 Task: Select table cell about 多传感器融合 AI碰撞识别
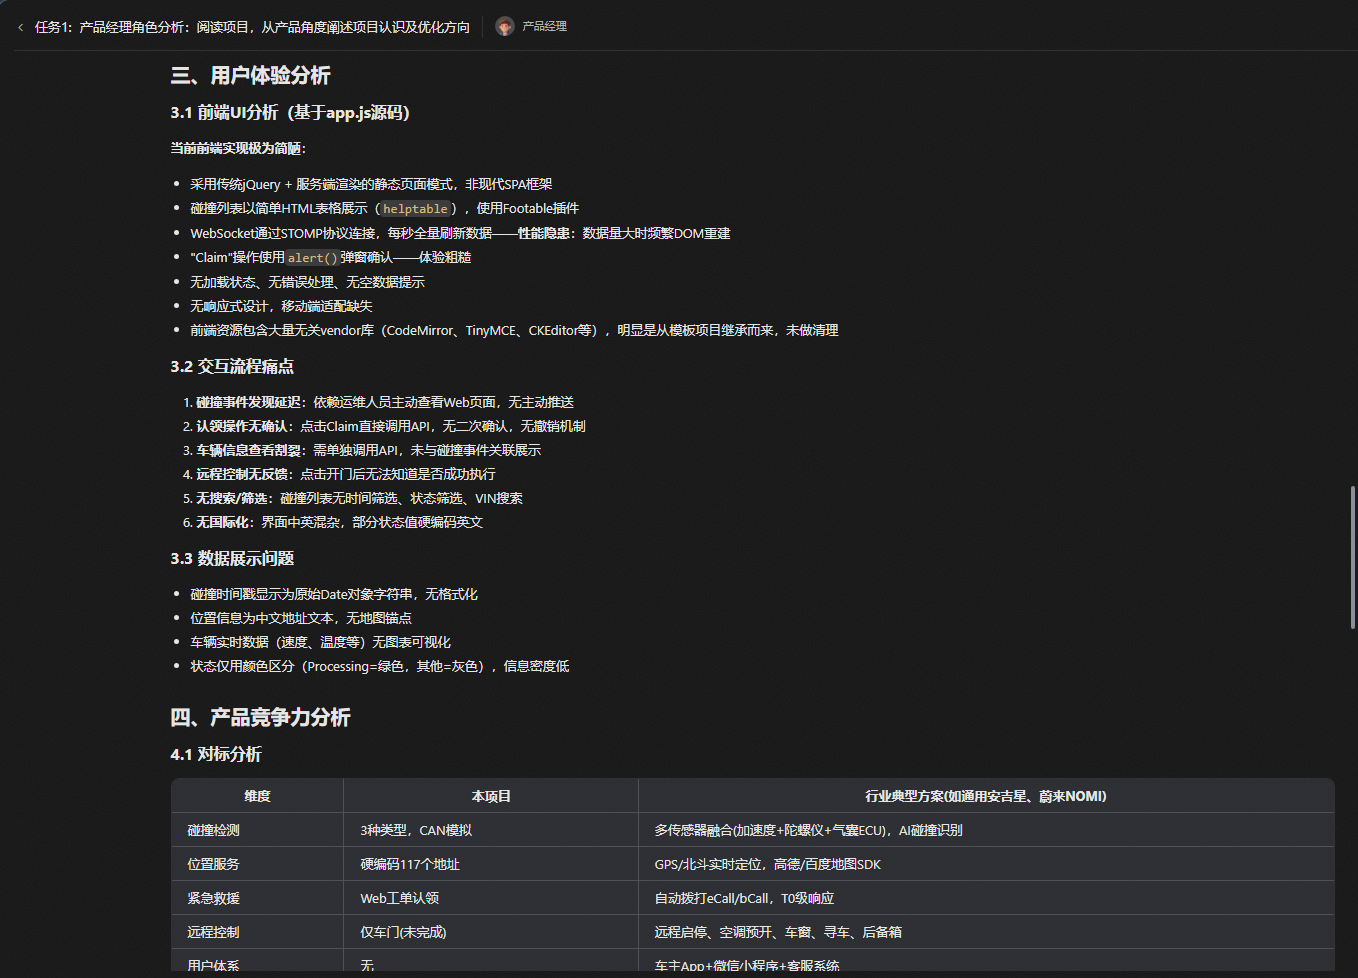(986, 830)
